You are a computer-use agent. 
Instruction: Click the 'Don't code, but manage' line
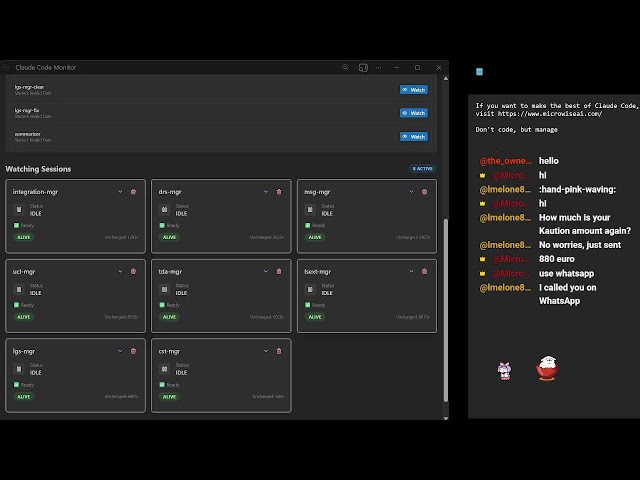[516, 130]
